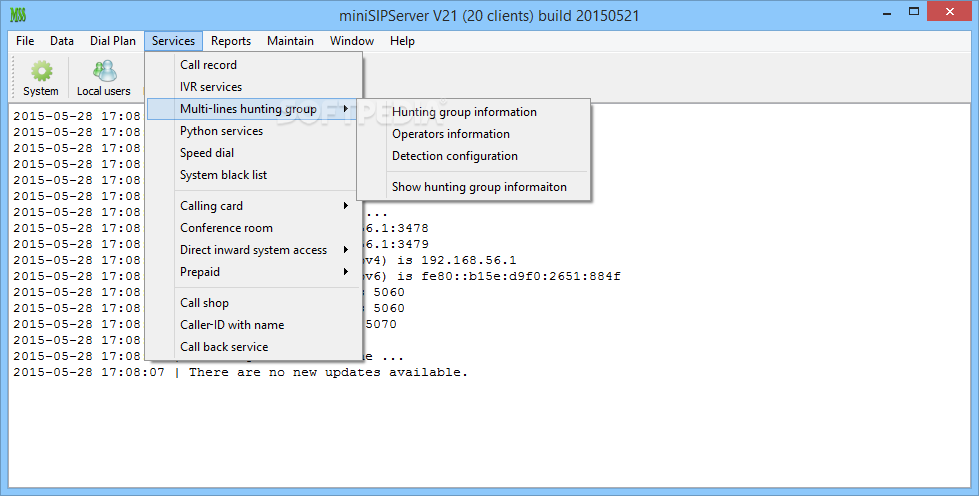Viewport: 979px width, 496px height.
Task: Maximize the miniSIPServer window
Action: pyautogui.click(x=914, y=12)
